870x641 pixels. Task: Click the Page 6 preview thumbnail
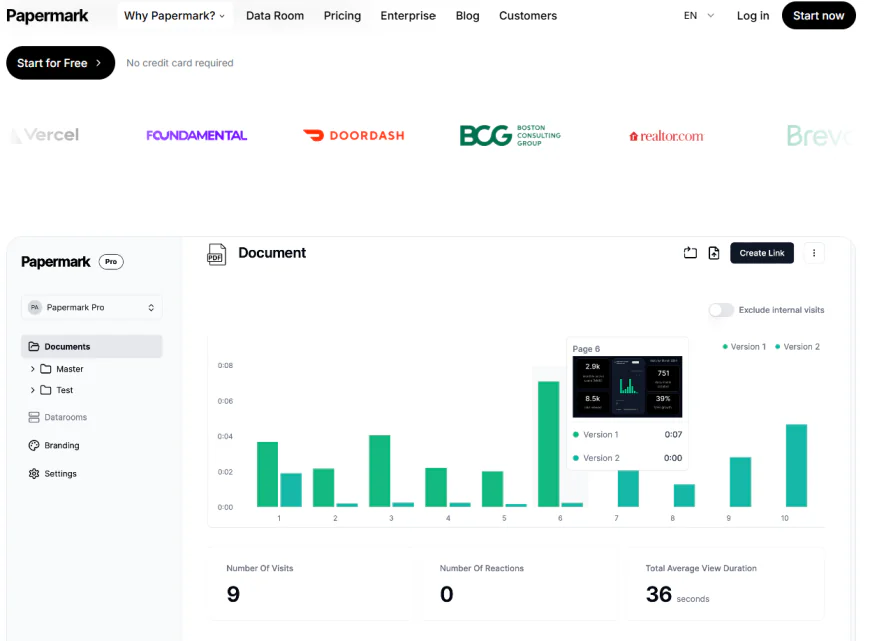pyautogui.click(x=627, y=387)
